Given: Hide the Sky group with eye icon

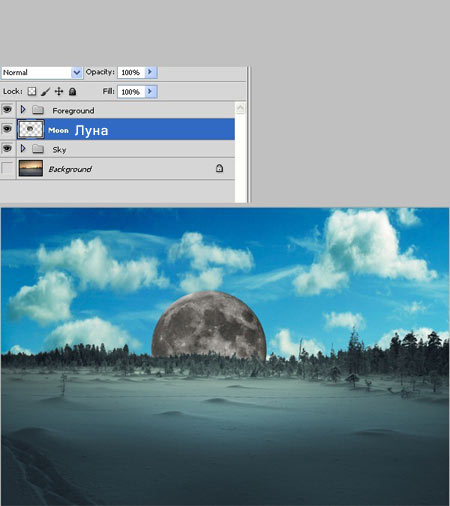Looking at the screenshot, I should [7, 148].
